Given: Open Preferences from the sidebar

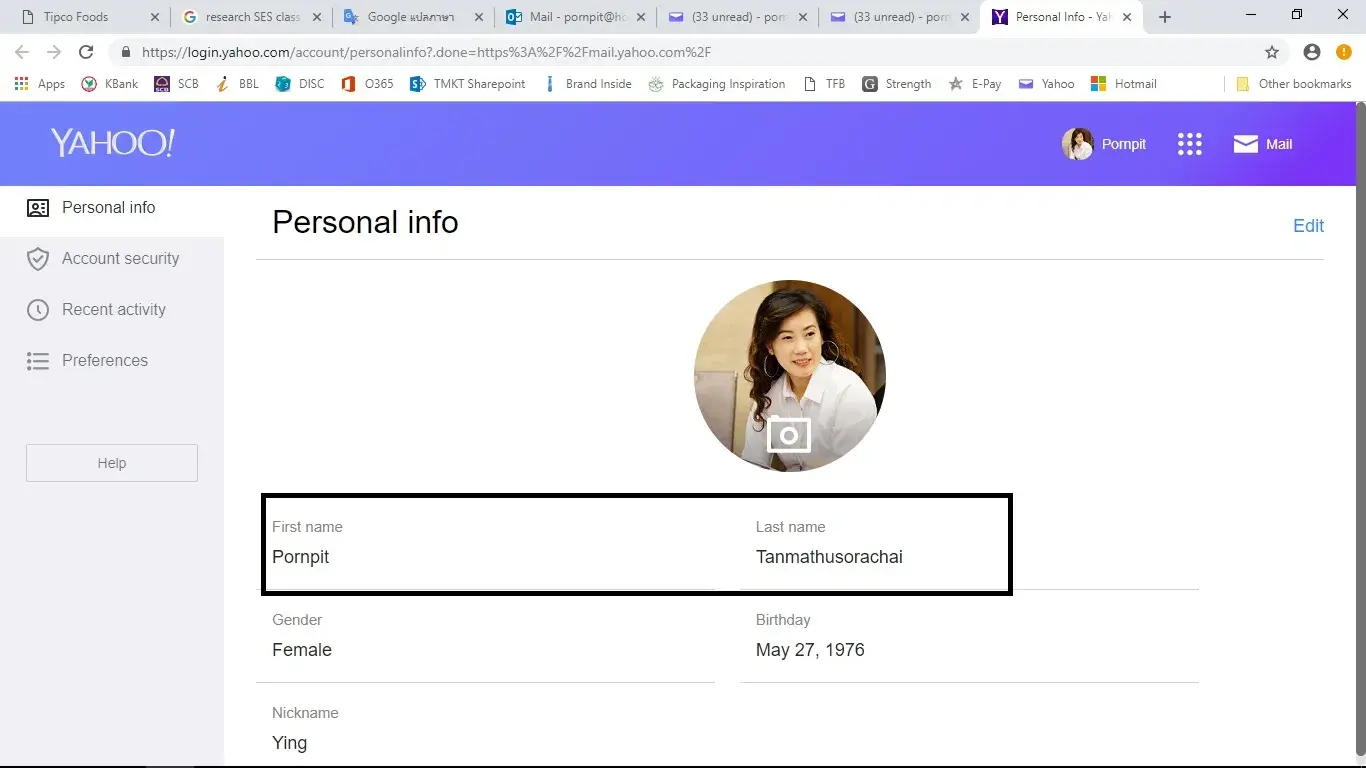Looking at the screenshot, I should pos(104,361).
